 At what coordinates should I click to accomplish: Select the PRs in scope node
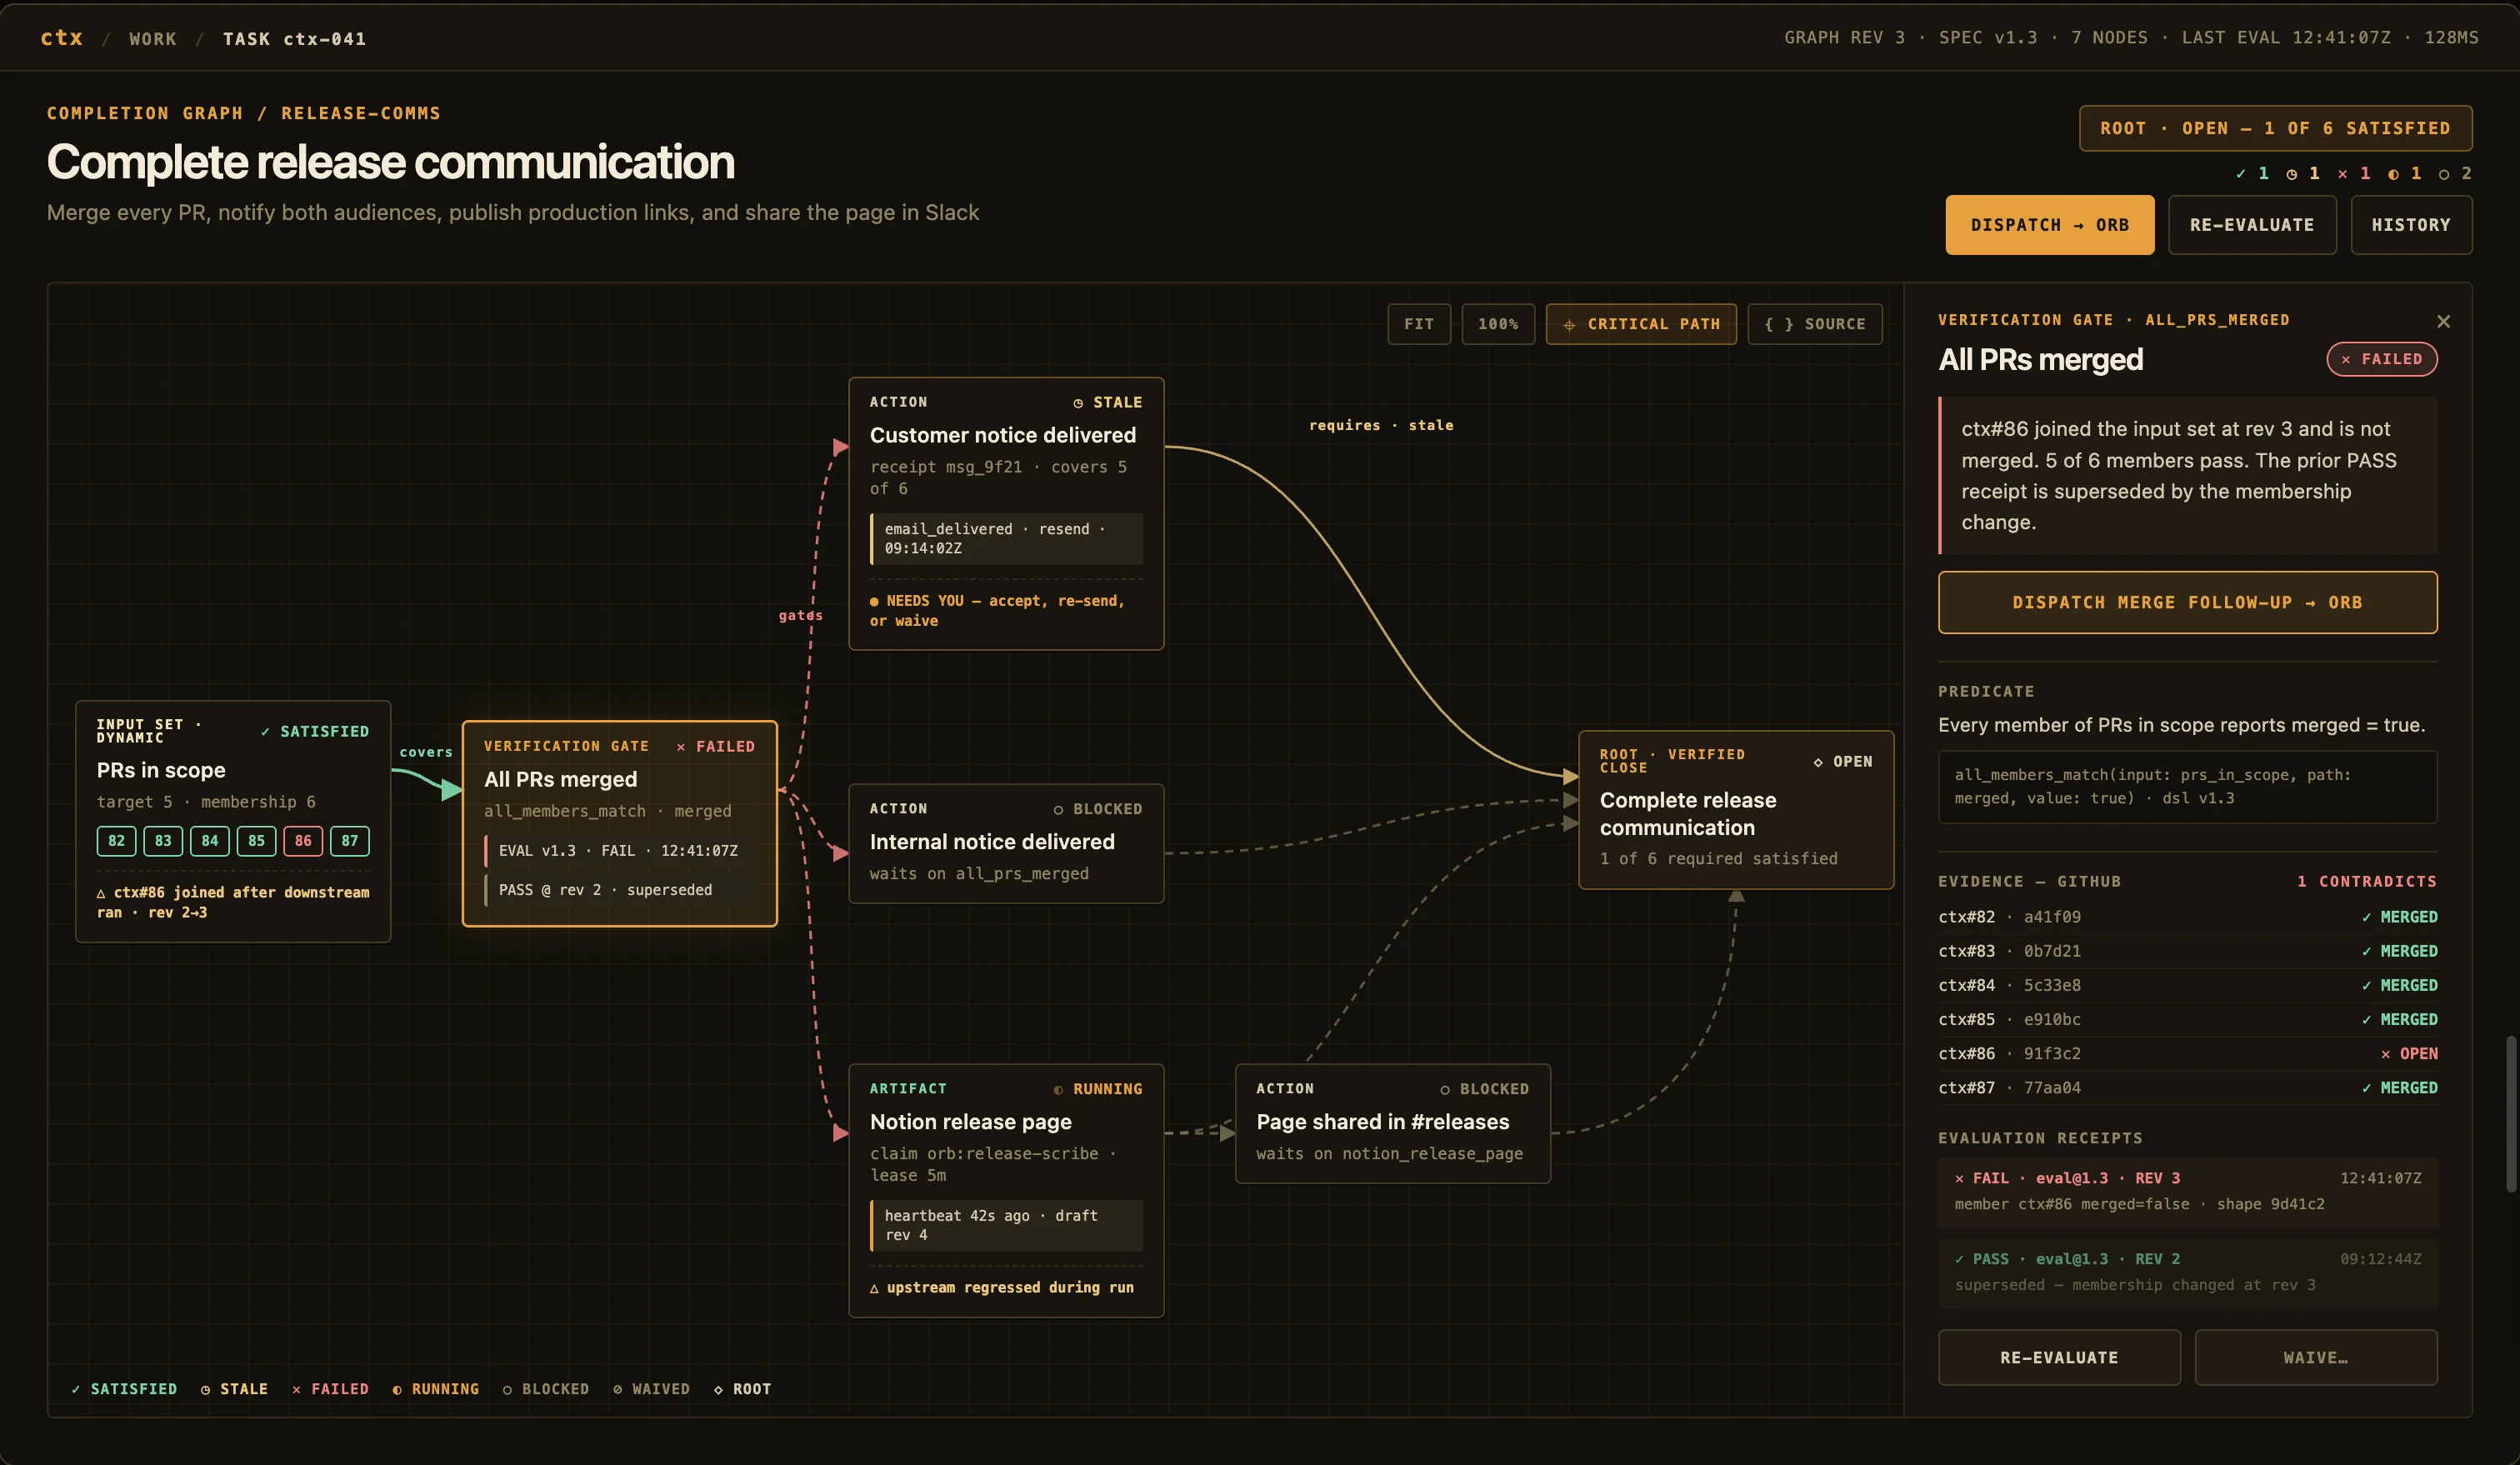click(x=233, y=821)
